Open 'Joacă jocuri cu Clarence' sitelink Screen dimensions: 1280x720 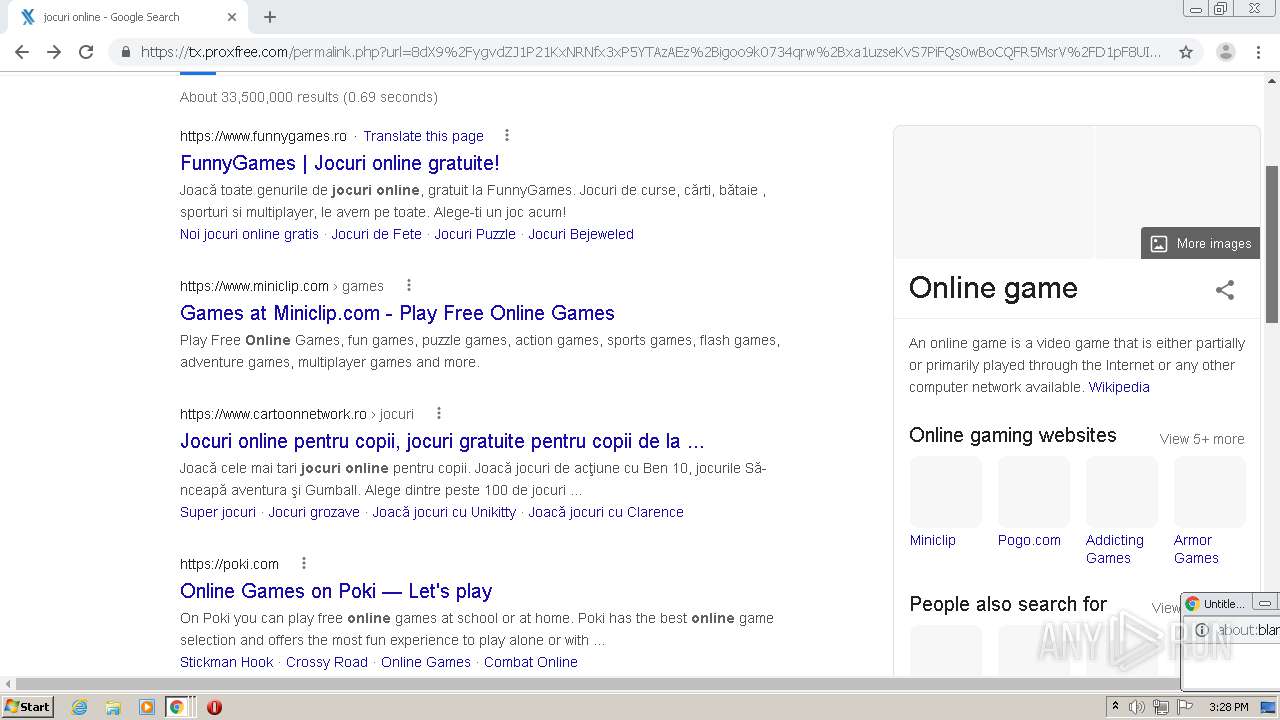[x=606, y=512]
